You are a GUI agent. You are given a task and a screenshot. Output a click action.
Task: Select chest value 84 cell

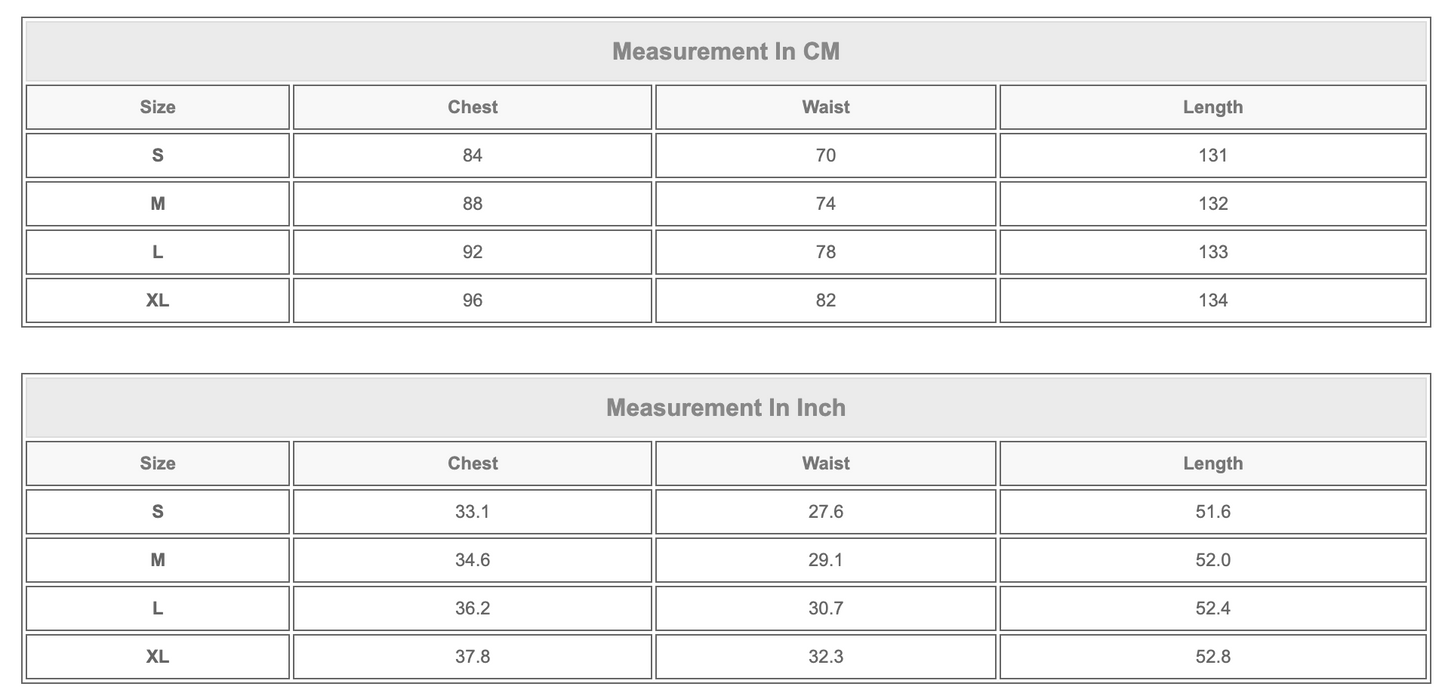(x=472, y=155)
